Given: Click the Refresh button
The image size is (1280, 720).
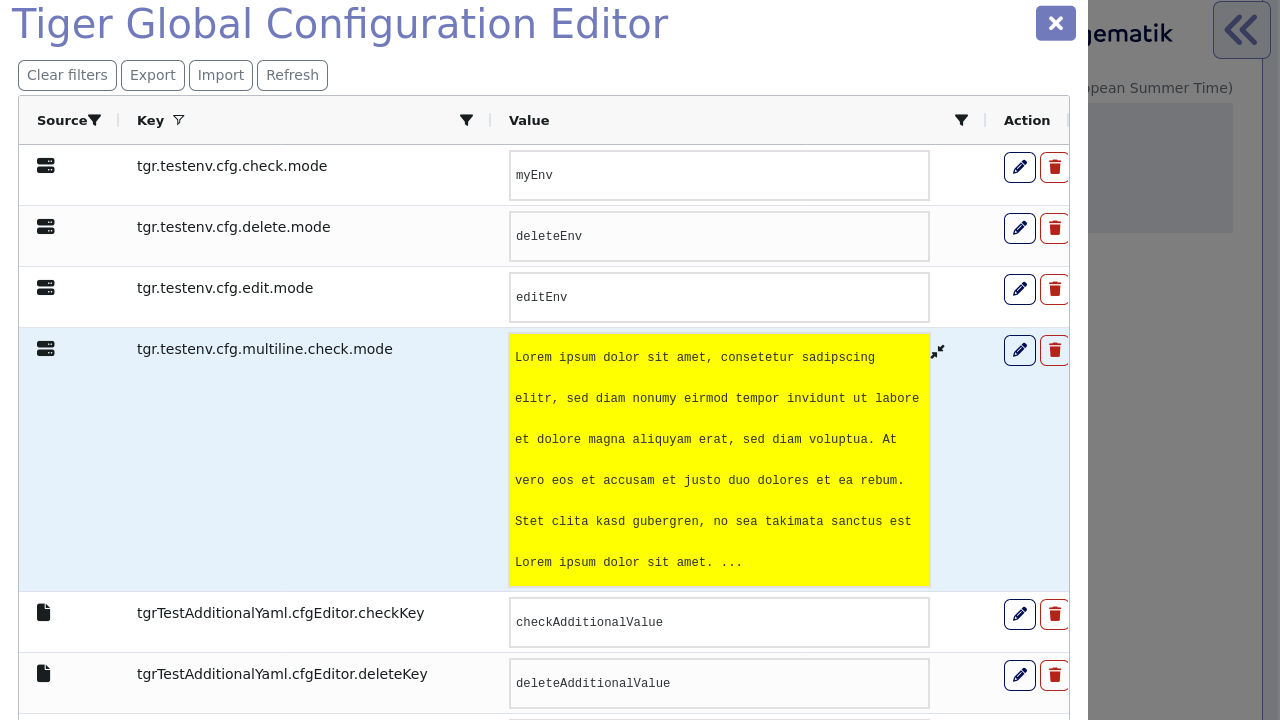Looking at the screenshot, I should click(x=292, y=75).
